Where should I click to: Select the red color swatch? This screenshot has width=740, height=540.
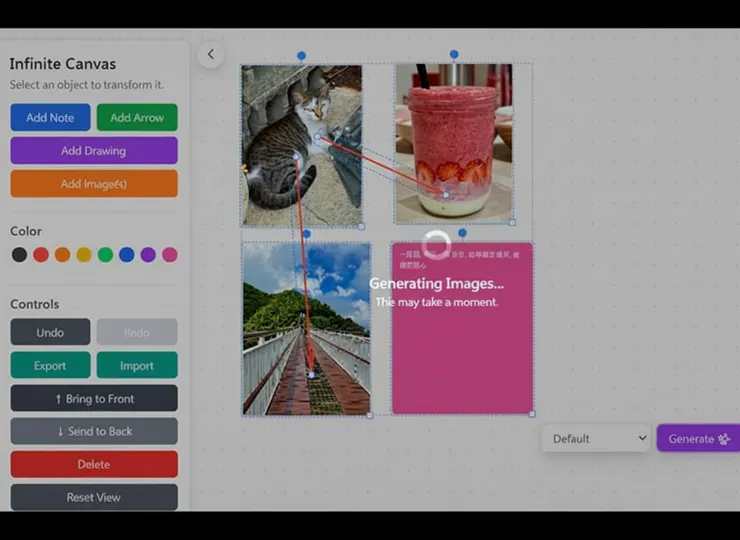pyautogui.click(x=41, y=255)
